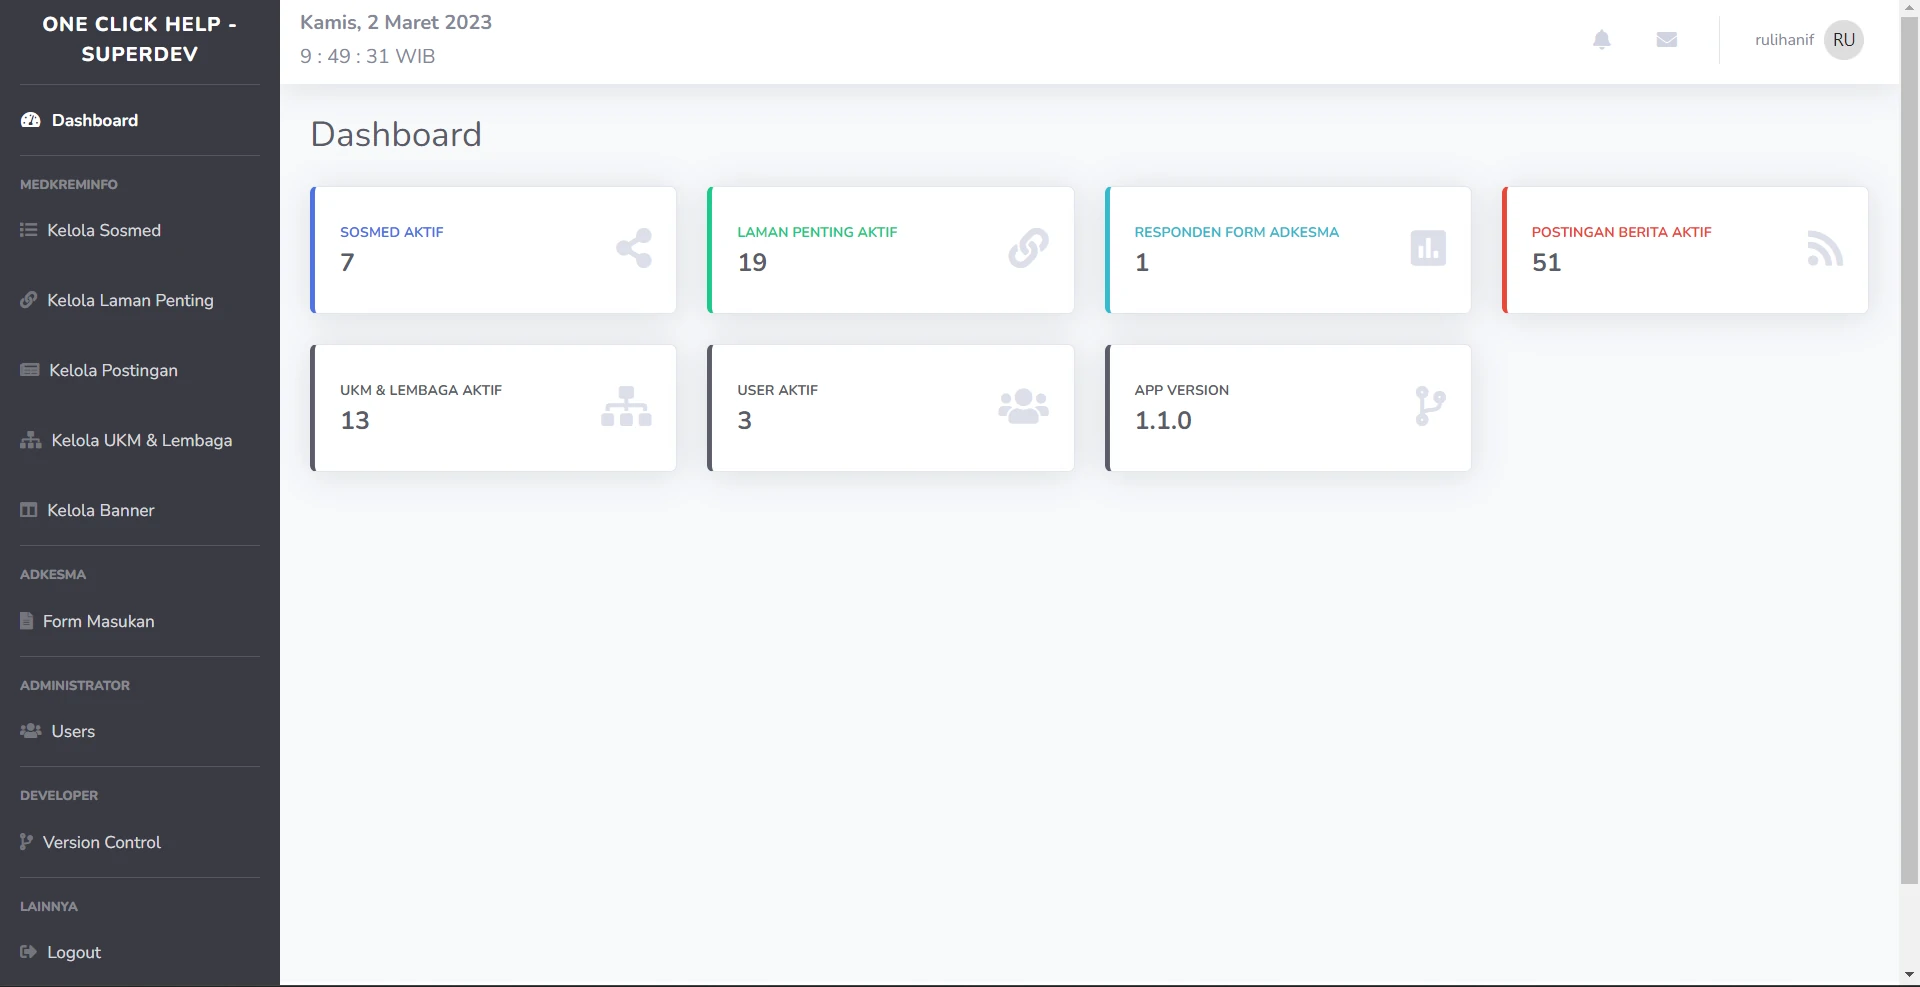Viewport: 1920px width, 987px height.
Task: Navigate to Kelola UKM & Lembaga
Action: click(141, 440)
